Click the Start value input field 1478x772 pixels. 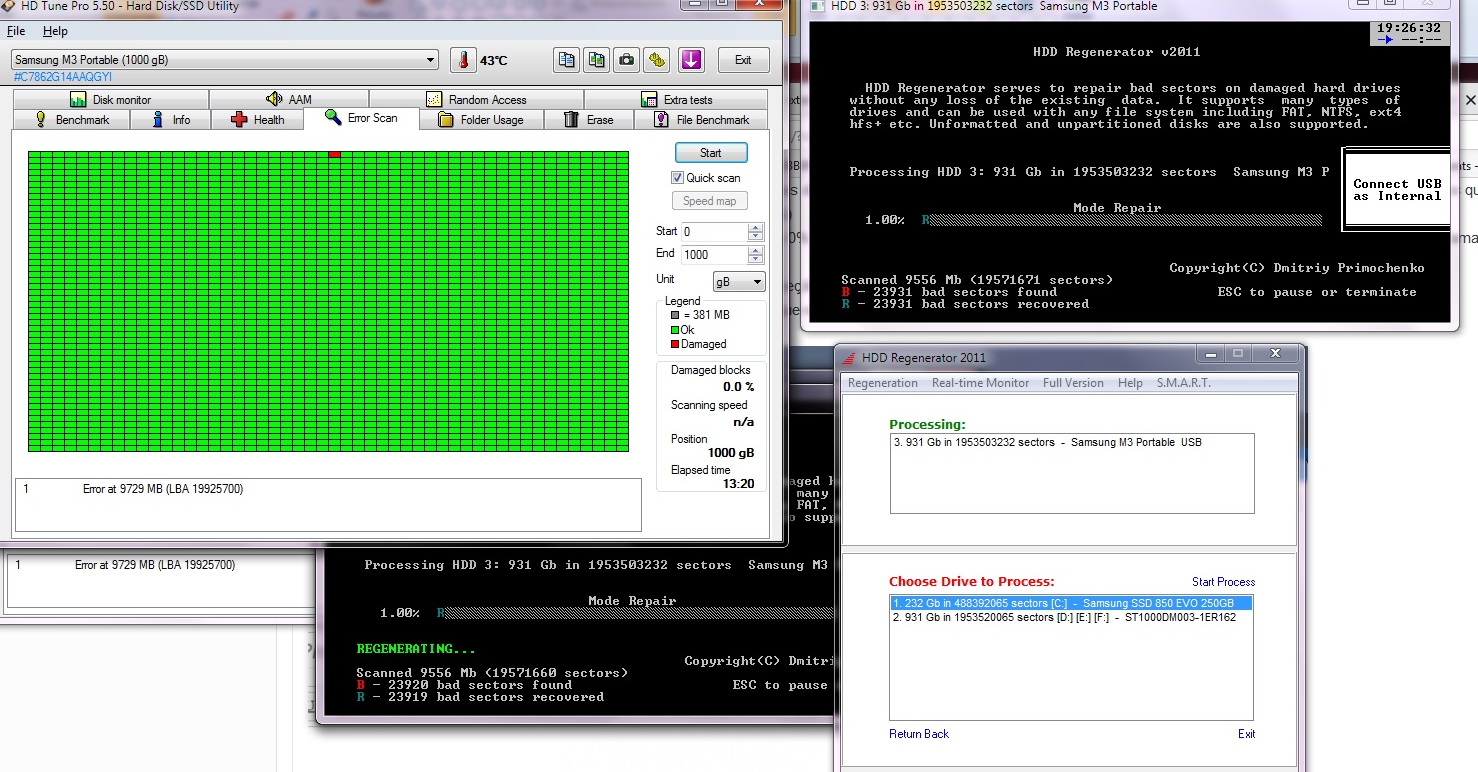coord(715,232)
